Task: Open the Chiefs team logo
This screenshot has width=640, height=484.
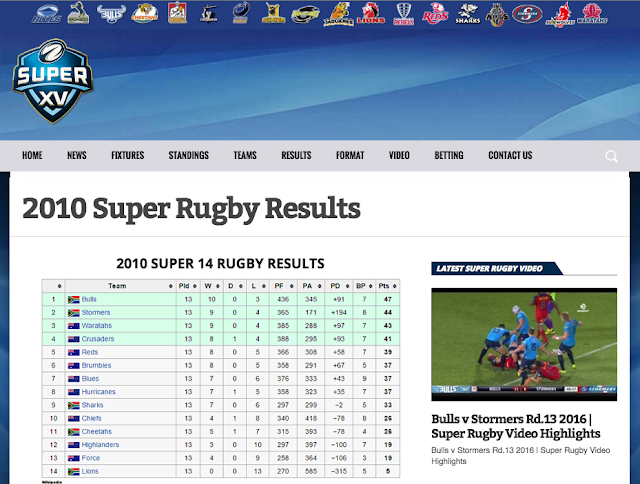Action: click(177, 13)
